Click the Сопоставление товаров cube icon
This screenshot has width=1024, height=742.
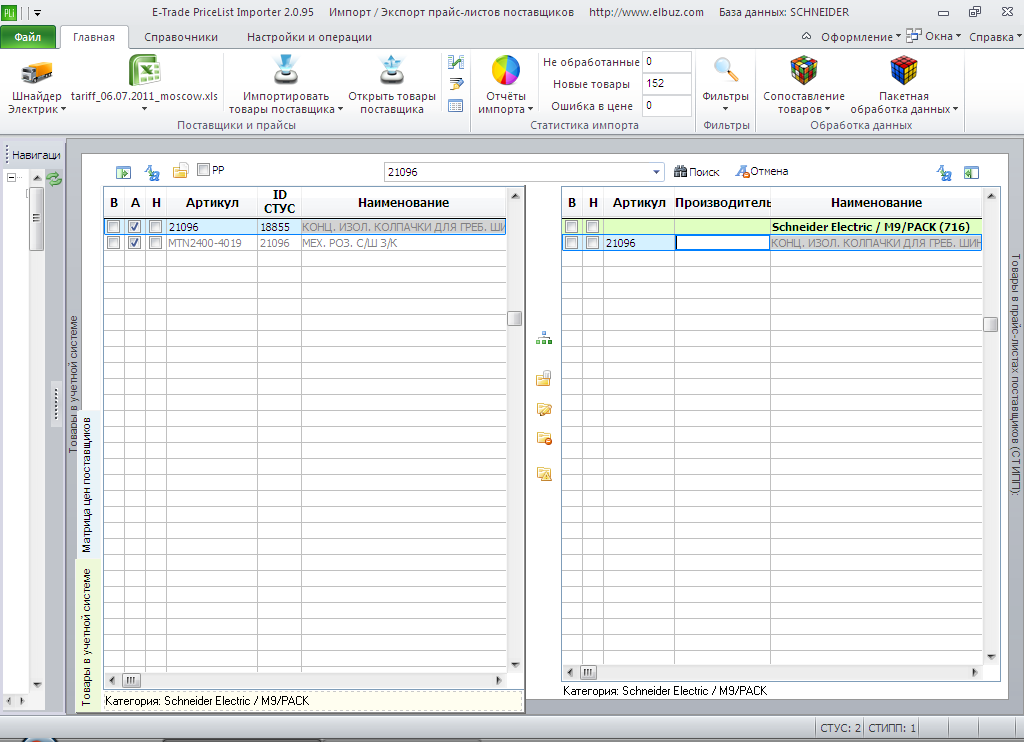coord(803,70)
